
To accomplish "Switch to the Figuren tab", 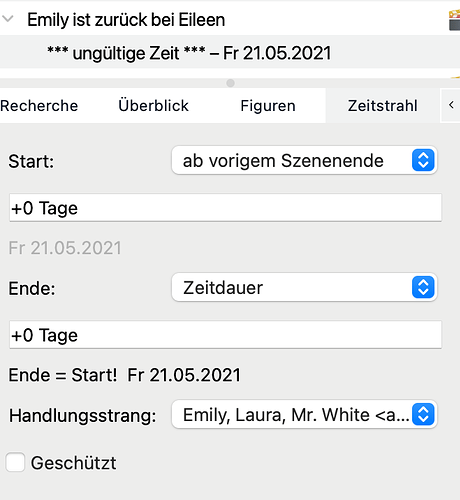I will pyautogui.click(x=268, y=106).
